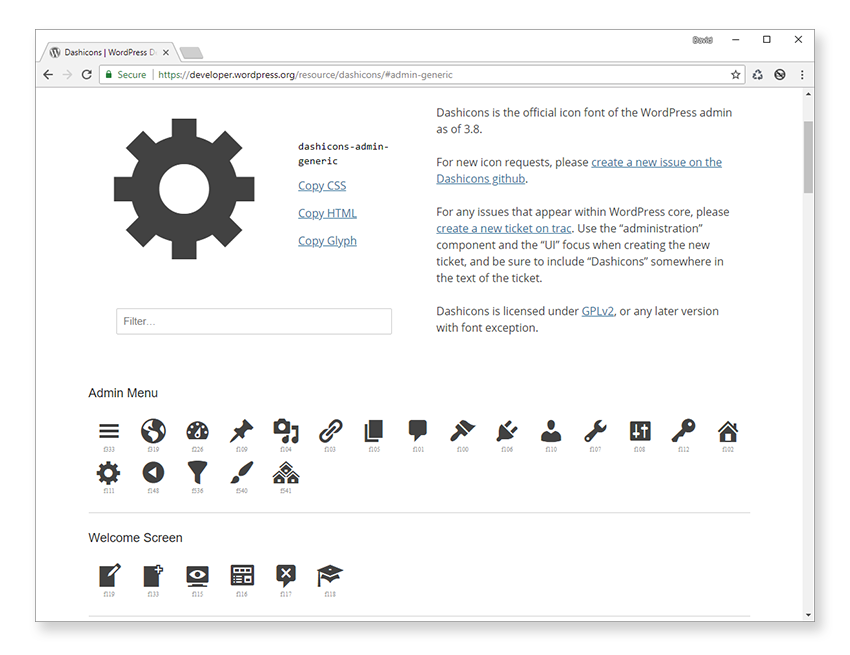Select the globe admin-site dashicon
The width and height of the screenshot is (850, 655).
click(153, 431)
